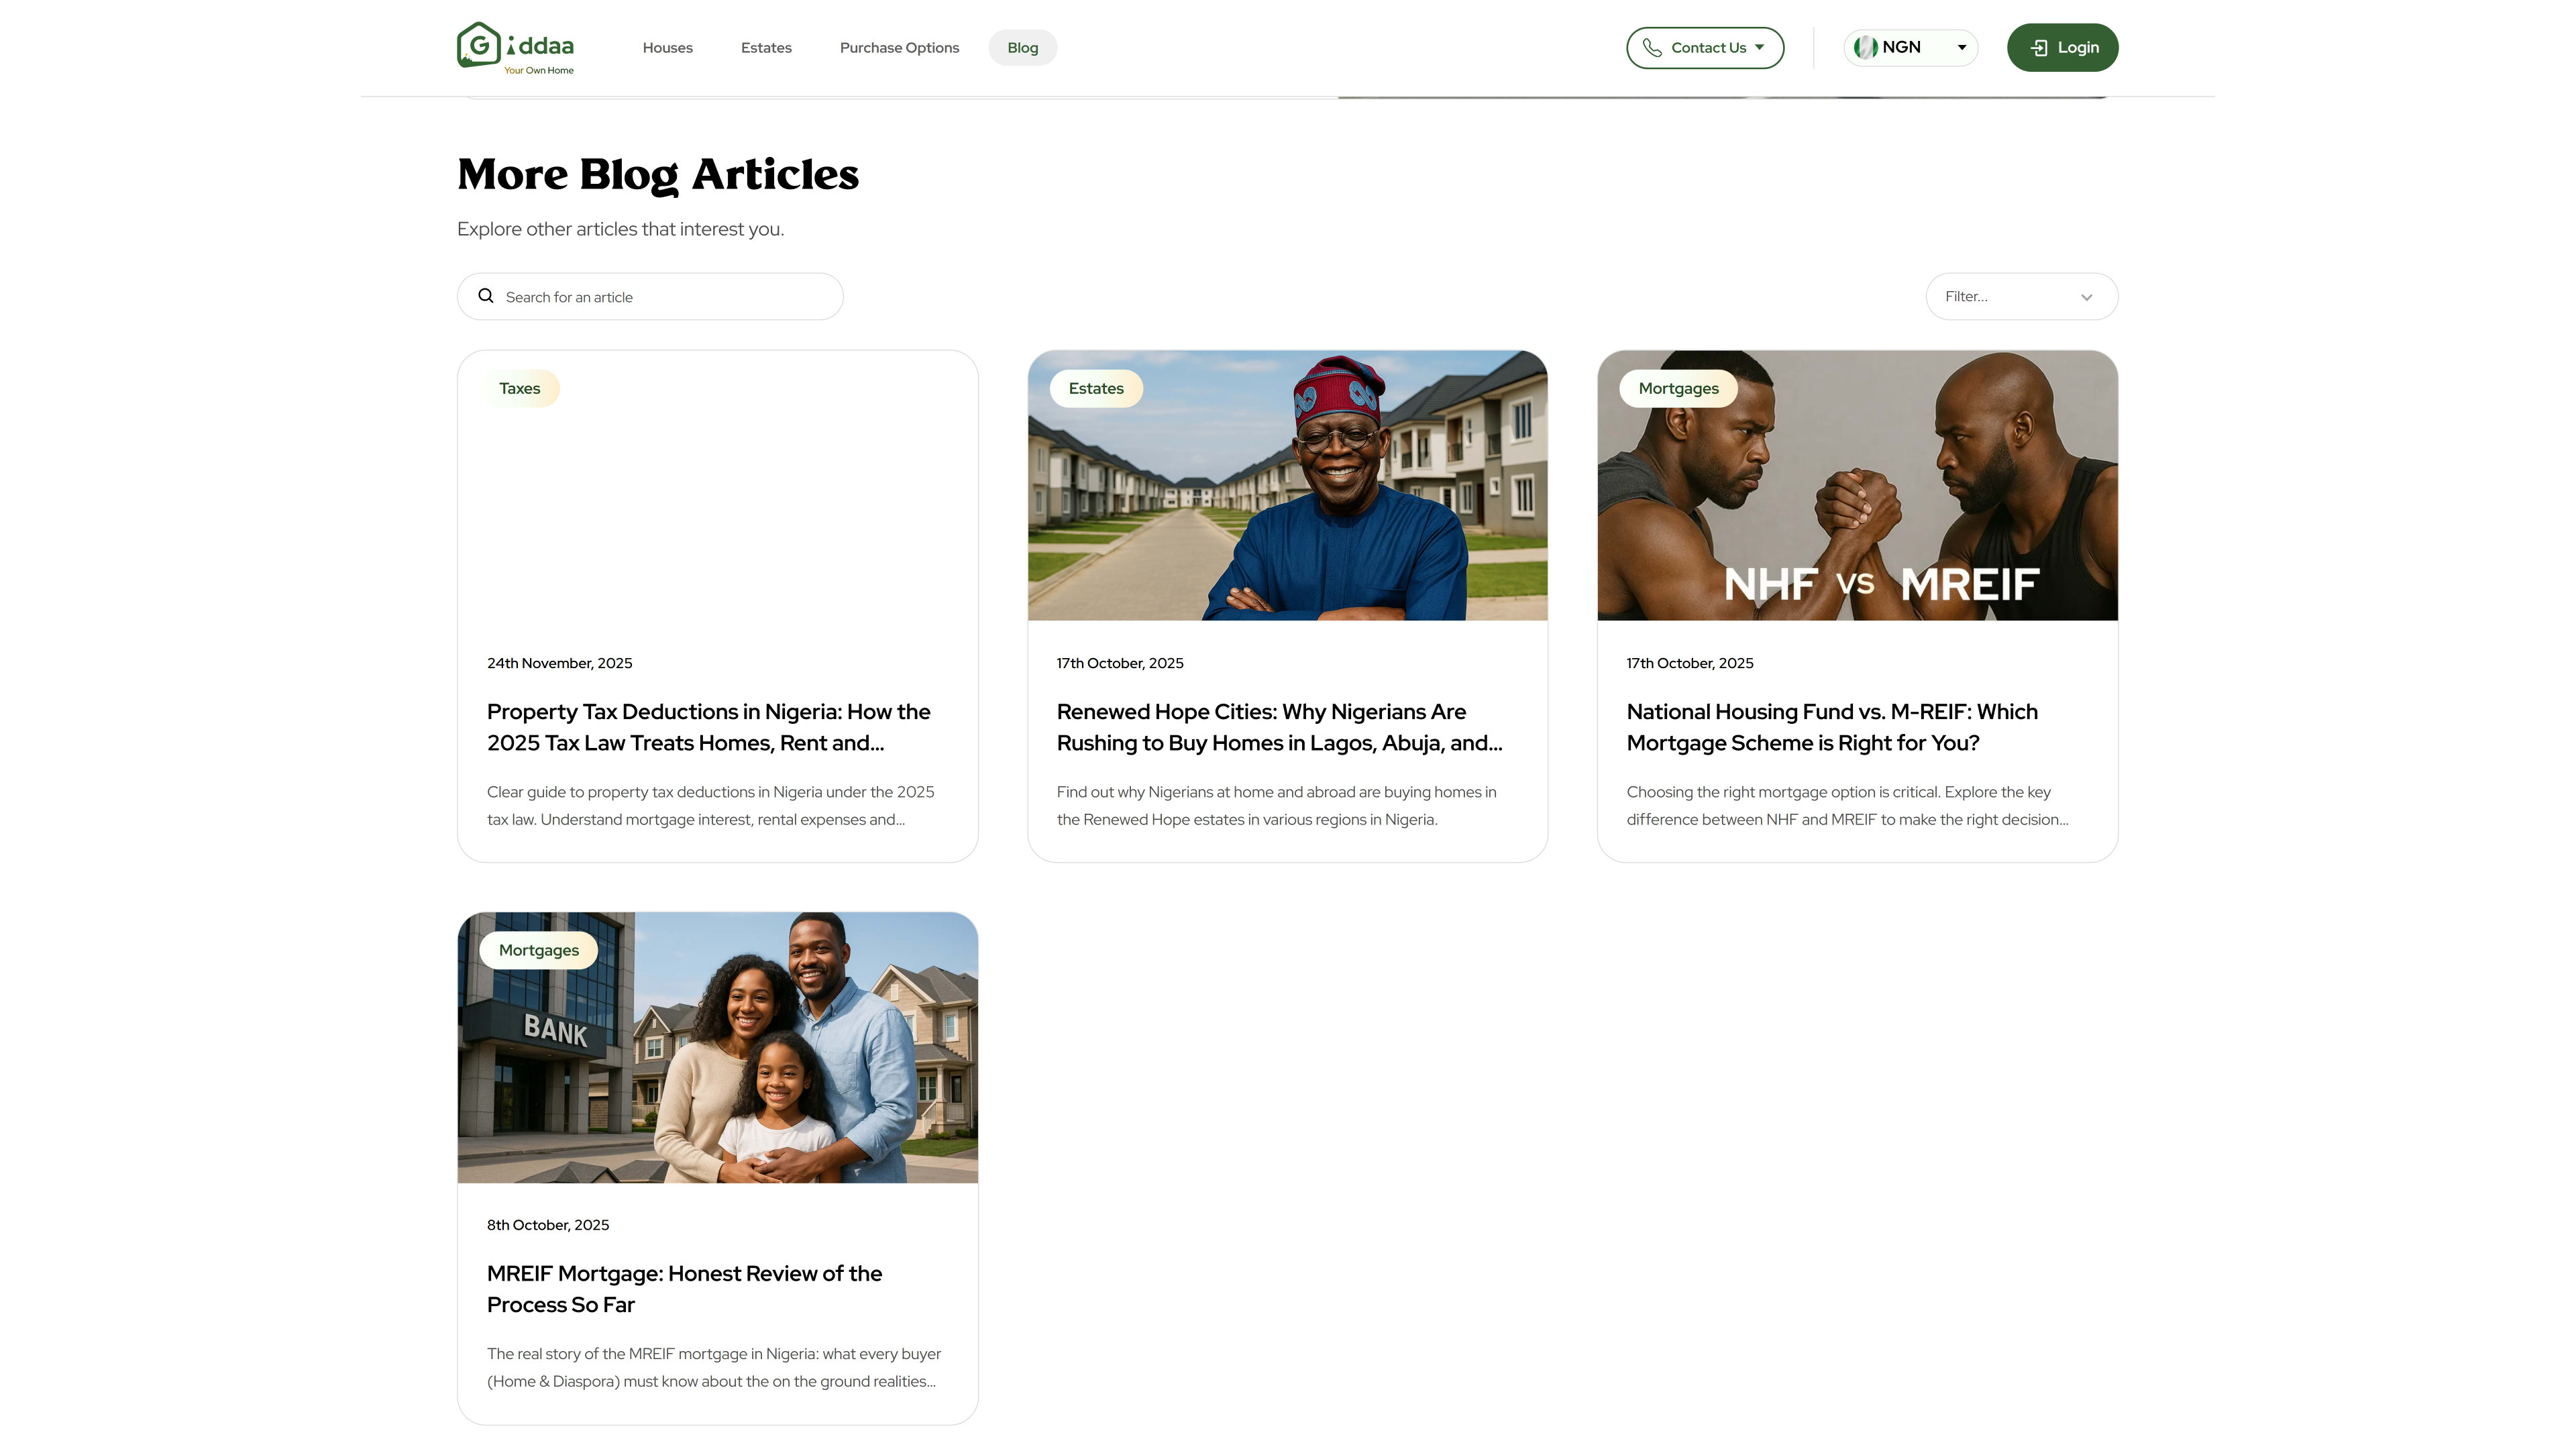Click the active Blog tab
This screenshot has height=1449, width=2576.
[1022, 47]
